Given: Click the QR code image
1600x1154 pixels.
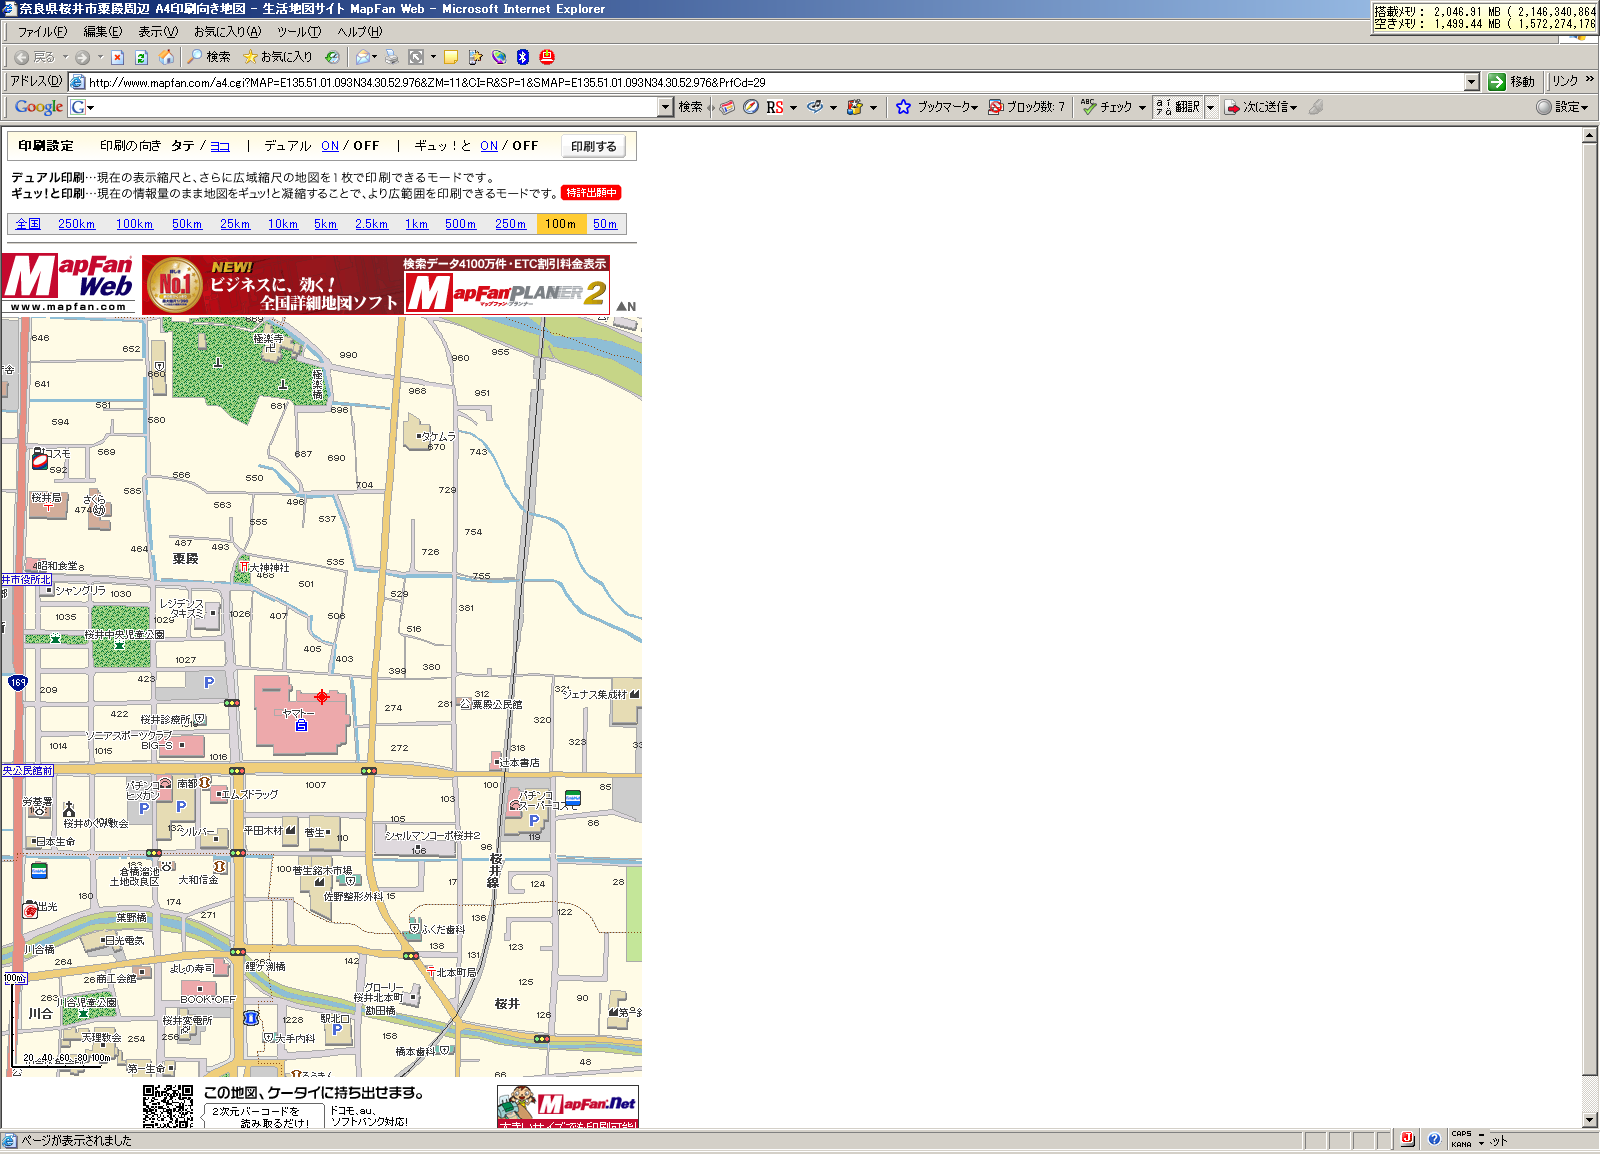Looking at the screenshot, I should (x=168, y=1107).
